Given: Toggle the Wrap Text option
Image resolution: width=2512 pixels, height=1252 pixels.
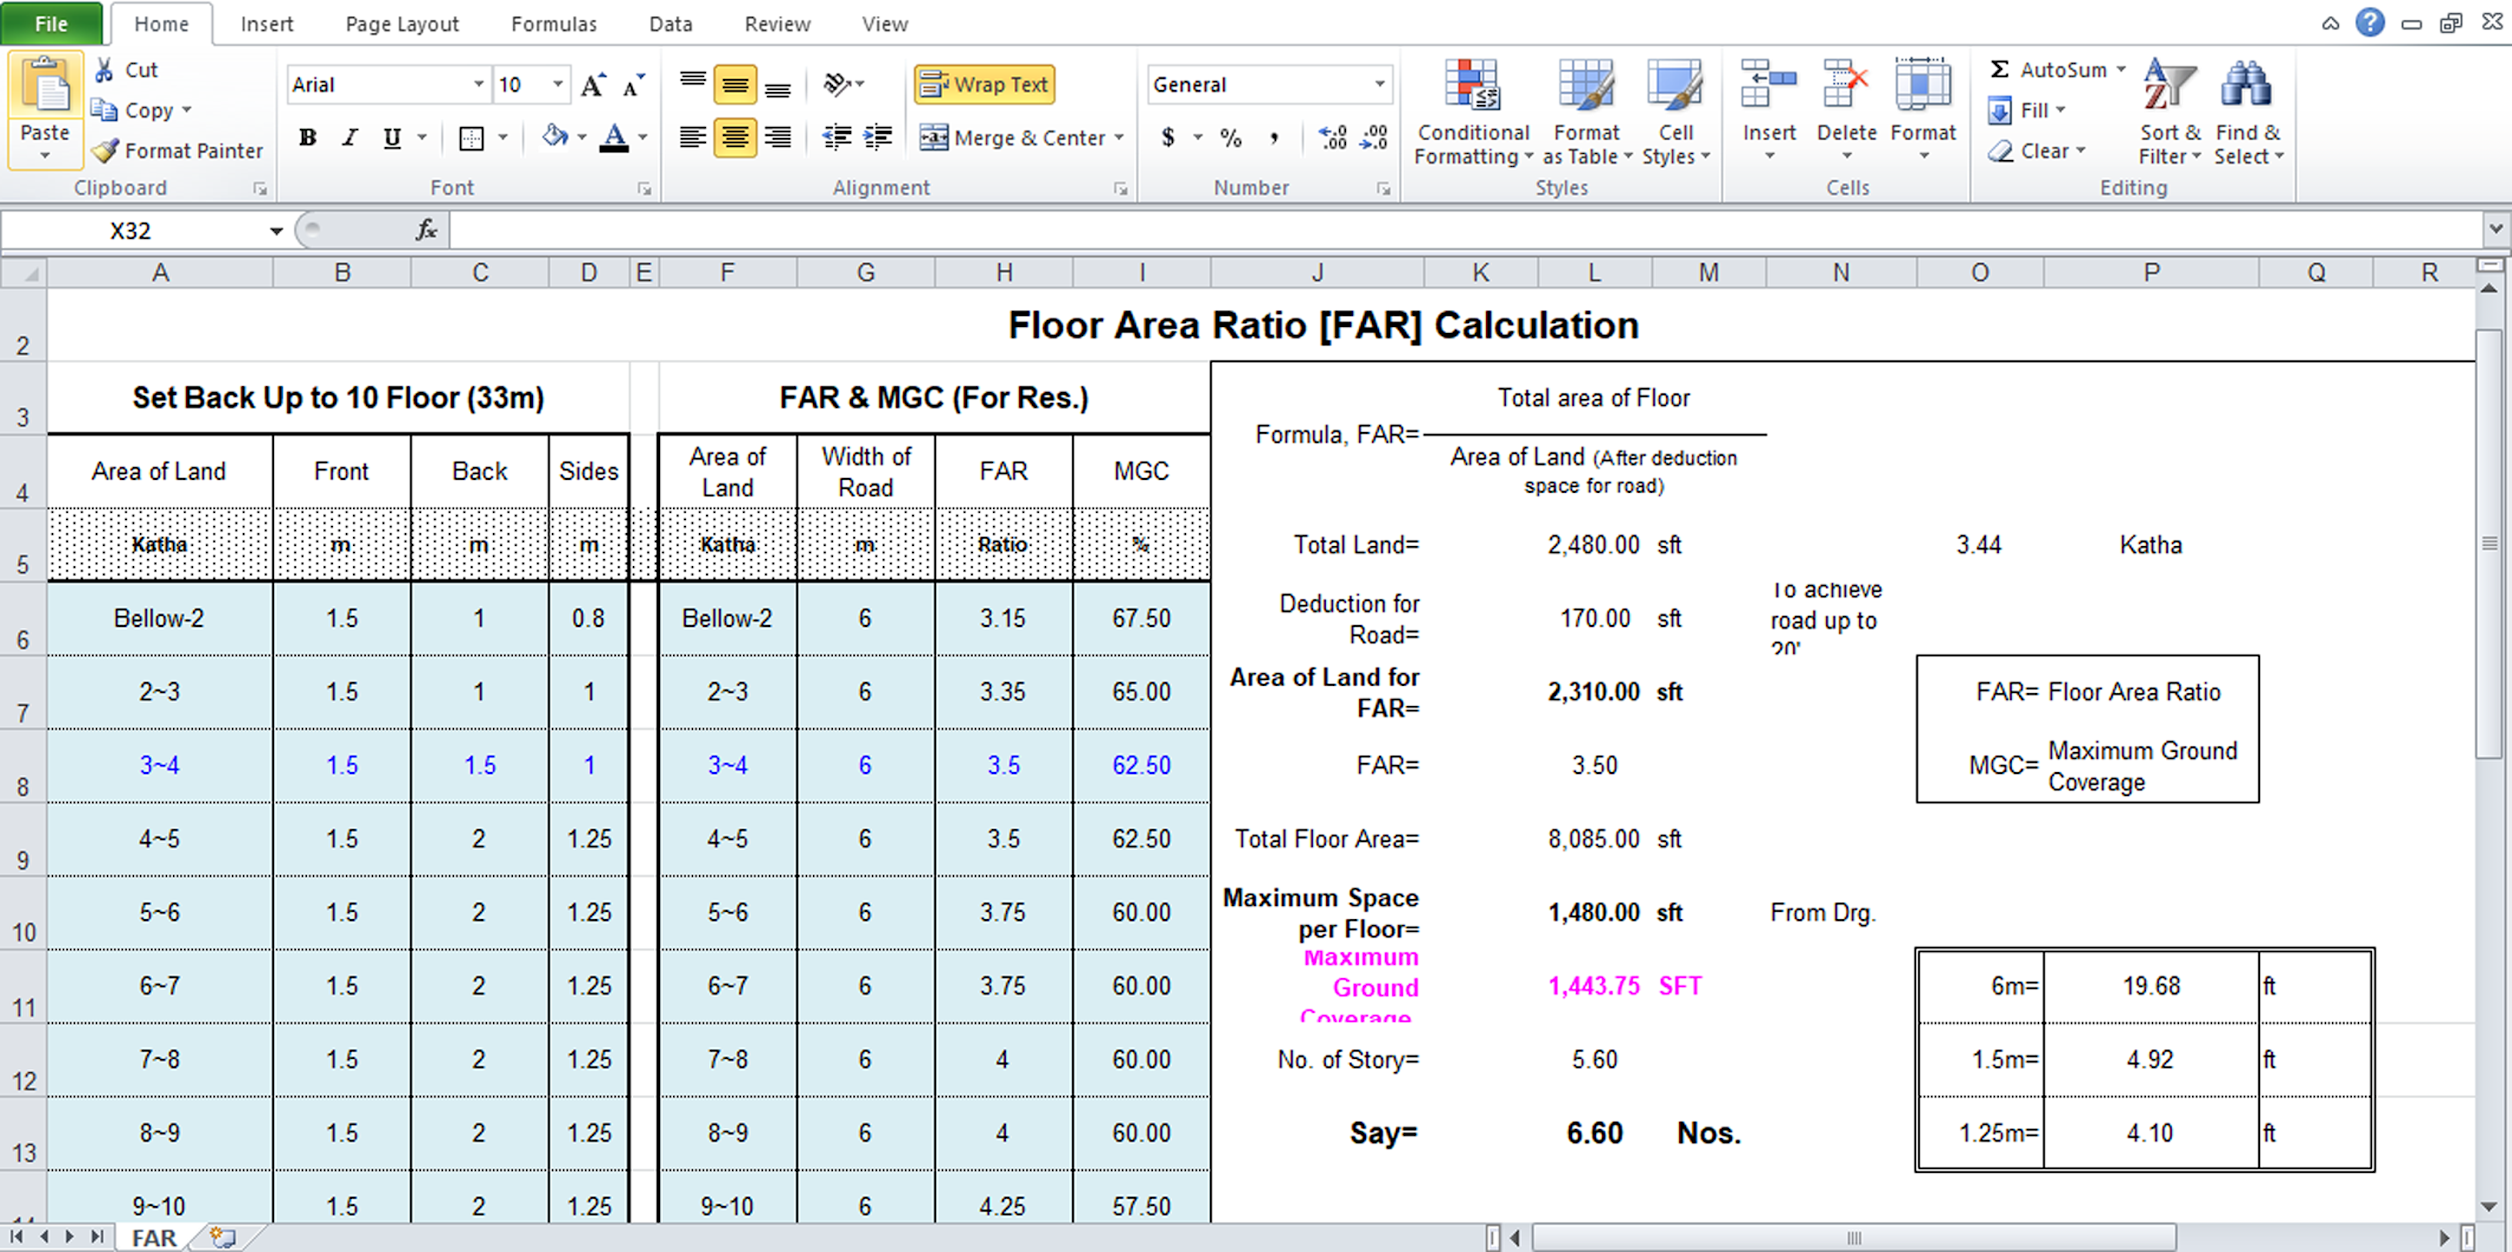Looking at the screenshot, I should click(984, 85).
